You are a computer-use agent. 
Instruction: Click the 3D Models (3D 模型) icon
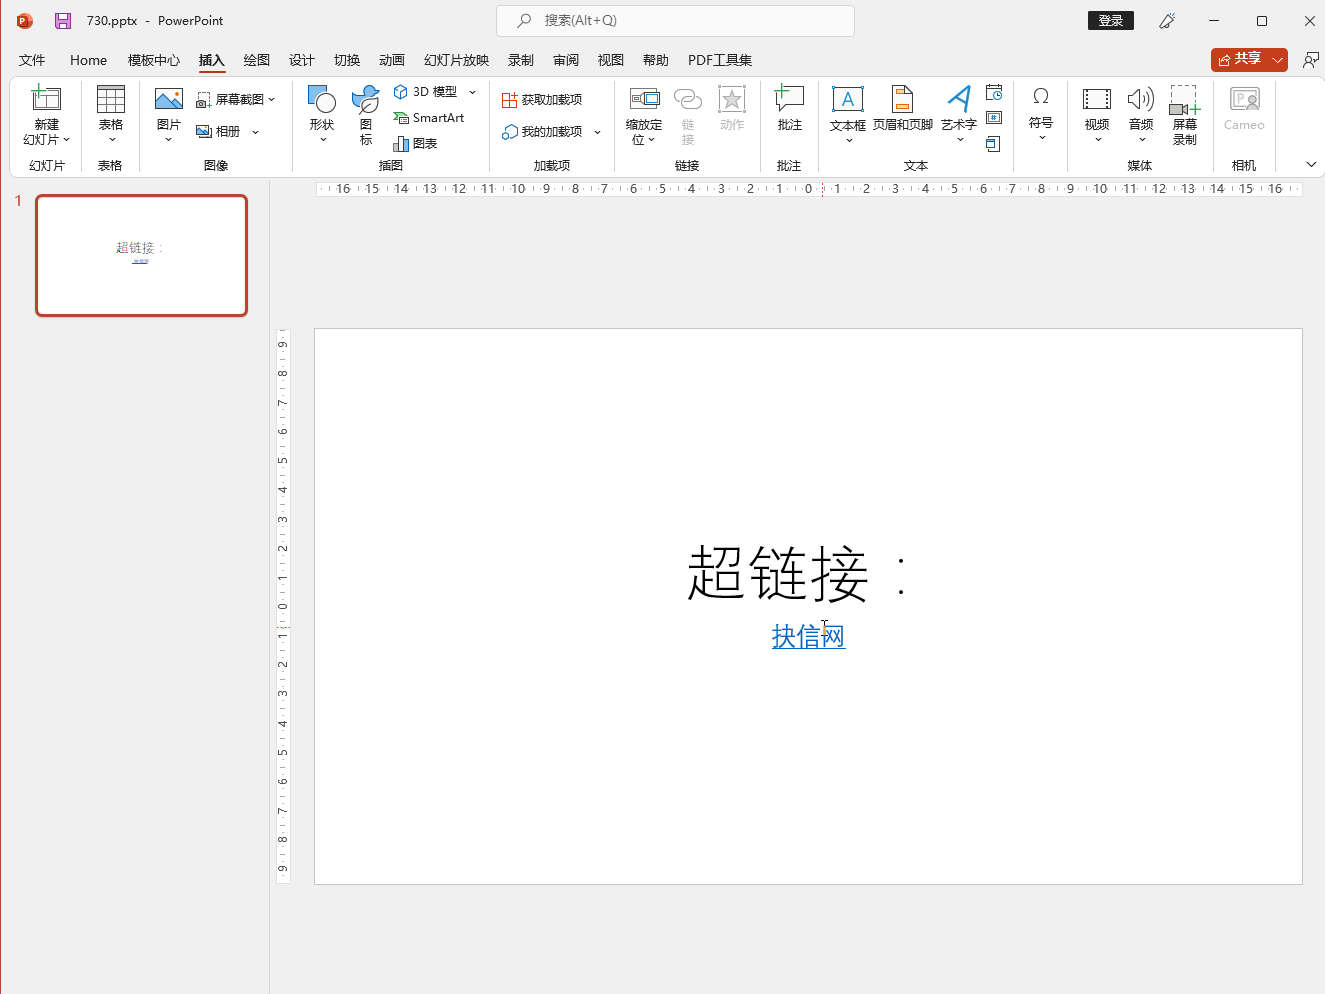tap(400, 91)
